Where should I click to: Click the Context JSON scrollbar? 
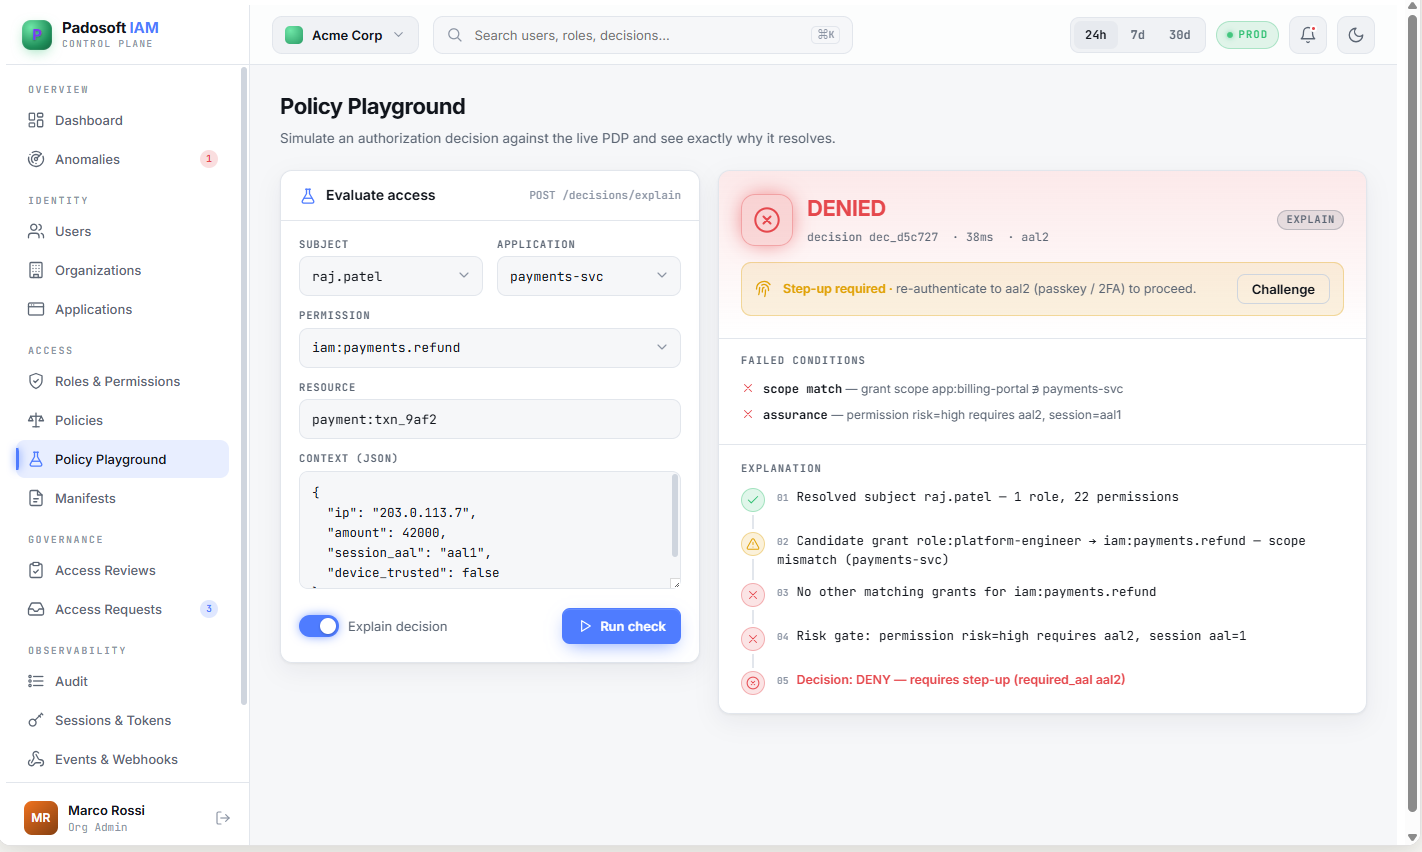(x=675, y=515)
